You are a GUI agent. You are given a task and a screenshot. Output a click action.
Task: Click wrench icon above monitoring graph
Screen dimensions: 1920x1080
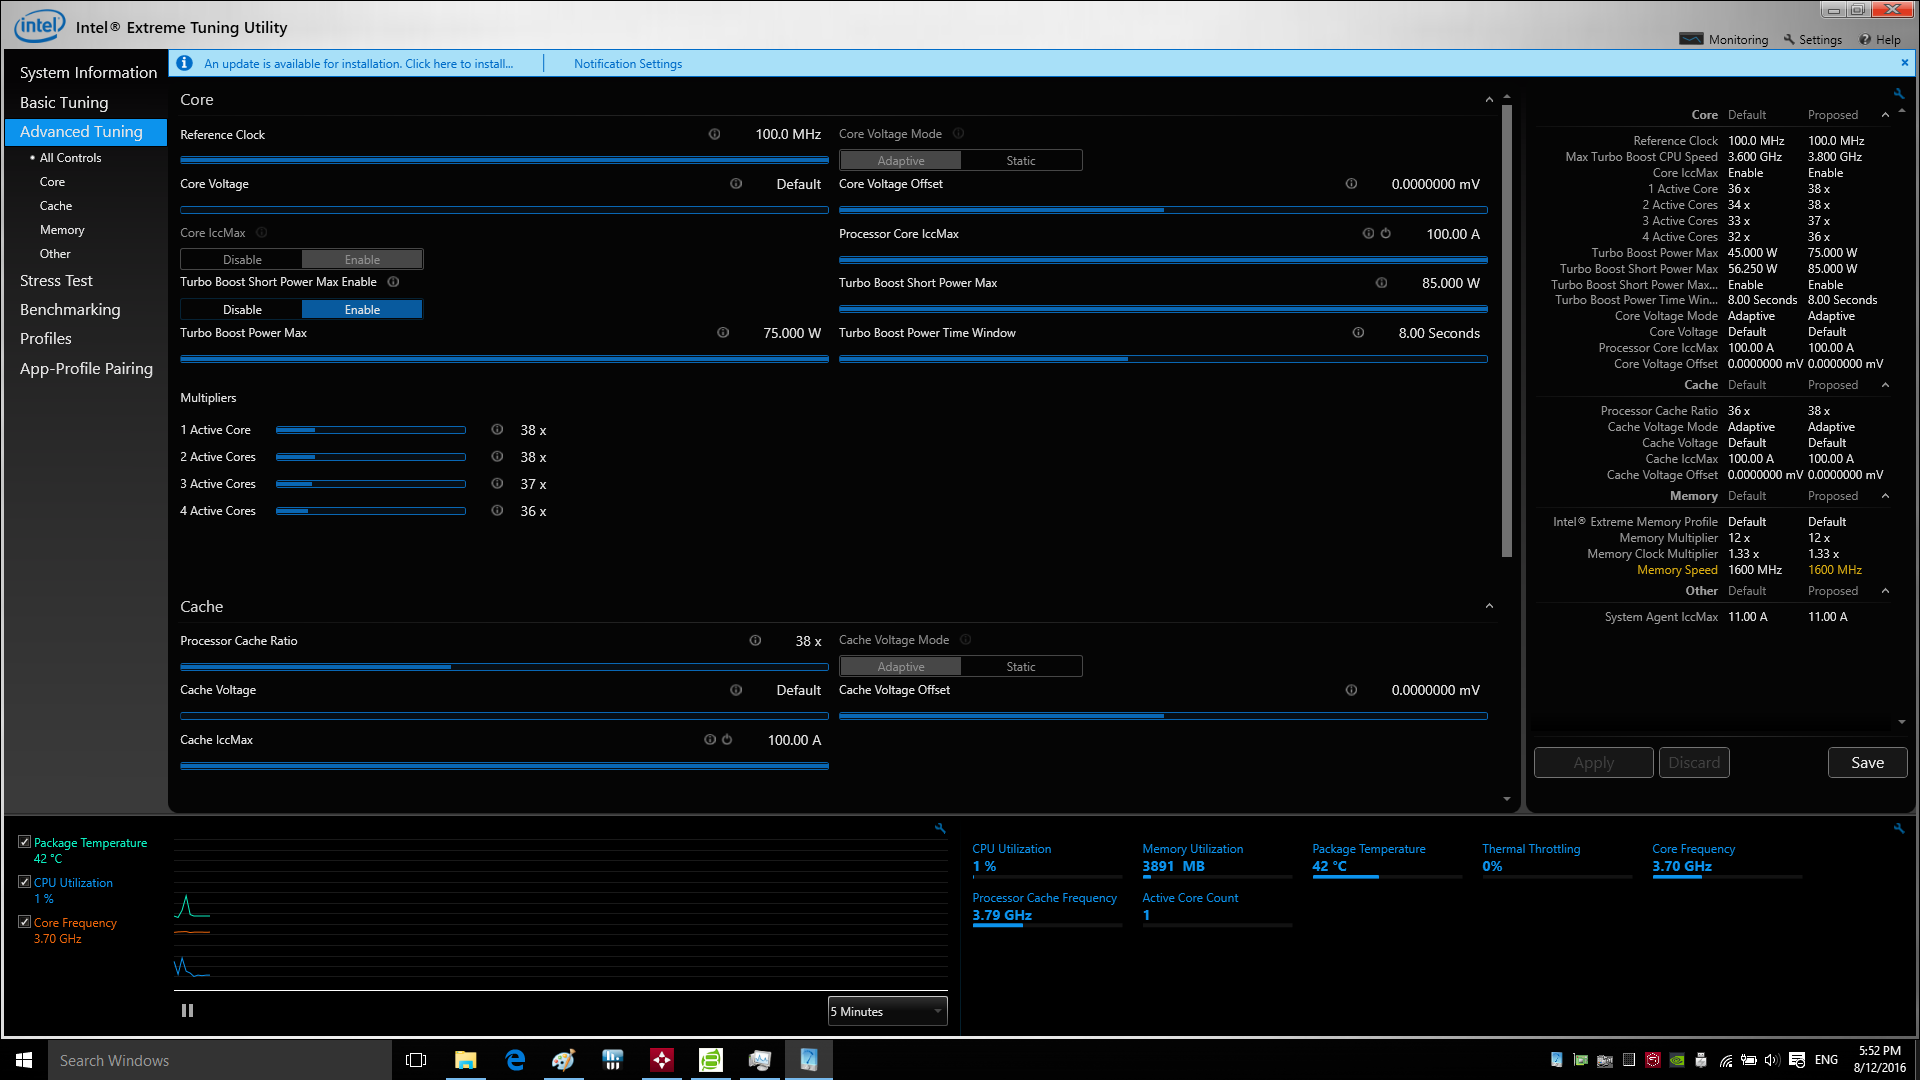940,828
